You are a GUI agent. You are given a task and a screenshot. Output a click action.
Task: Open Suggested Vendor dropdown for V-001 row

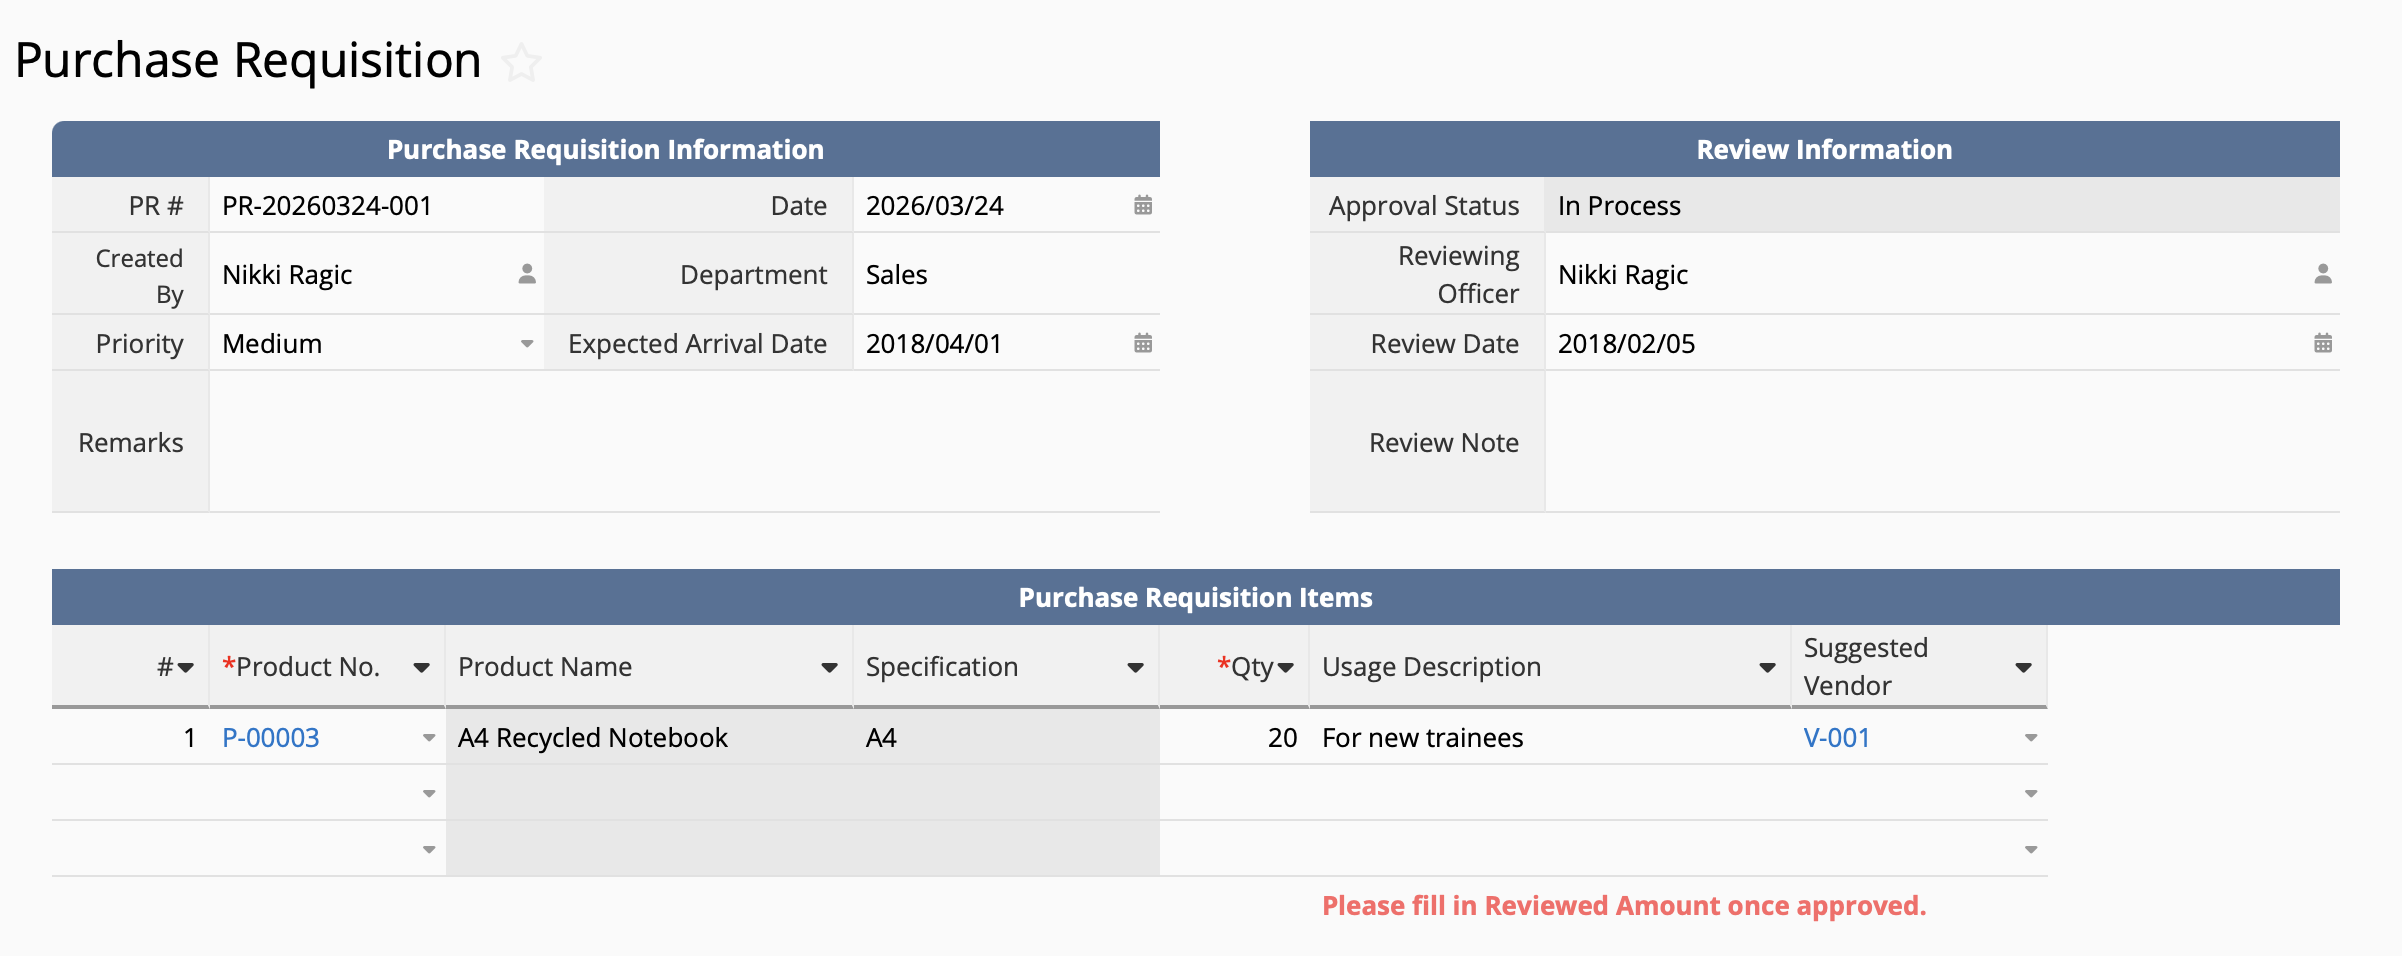coord(2030,738)
